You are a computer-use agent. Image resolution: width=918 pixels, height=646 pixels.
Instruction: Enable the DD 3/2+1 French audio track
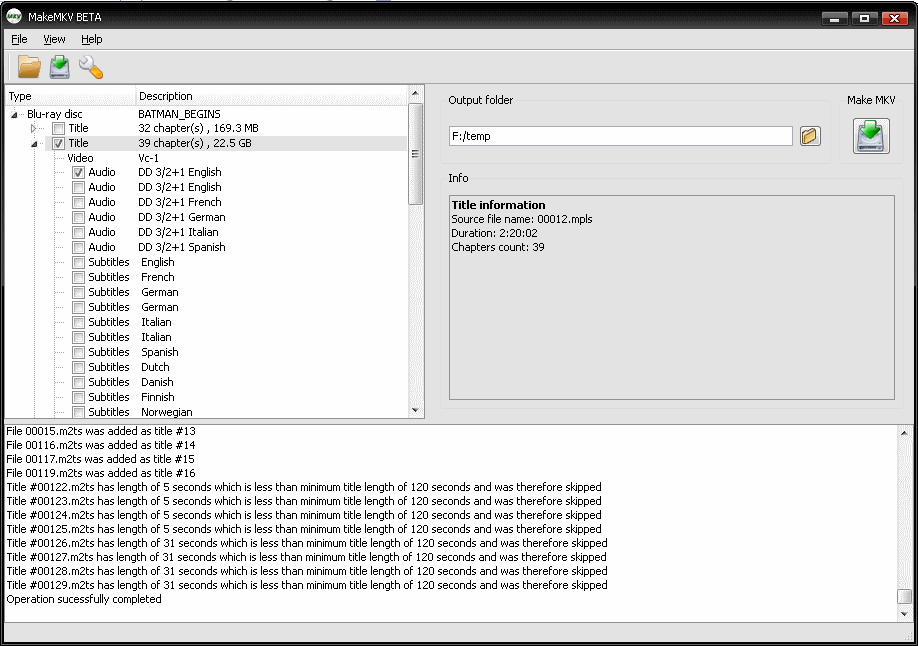[78, 203]
